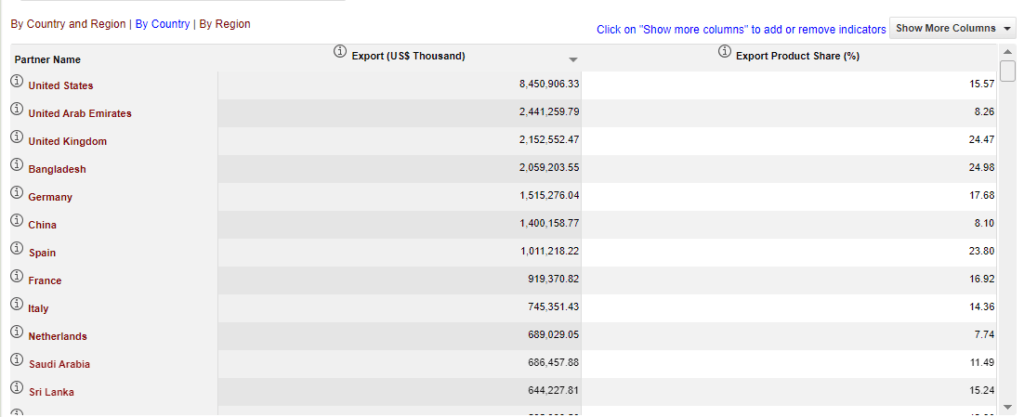The width and height of the screenshot is (1024, 417).
Task: Select product share value 11.49
Action: click(x=982, y=363)
